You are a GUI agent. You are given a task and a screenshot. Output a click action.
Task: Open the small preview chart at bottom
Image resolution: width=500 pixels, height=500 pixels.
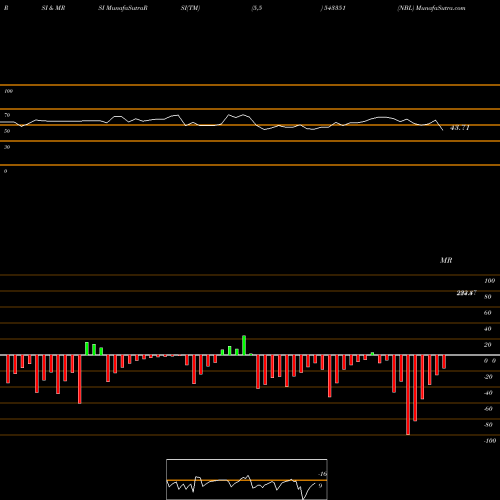point(247,479)
